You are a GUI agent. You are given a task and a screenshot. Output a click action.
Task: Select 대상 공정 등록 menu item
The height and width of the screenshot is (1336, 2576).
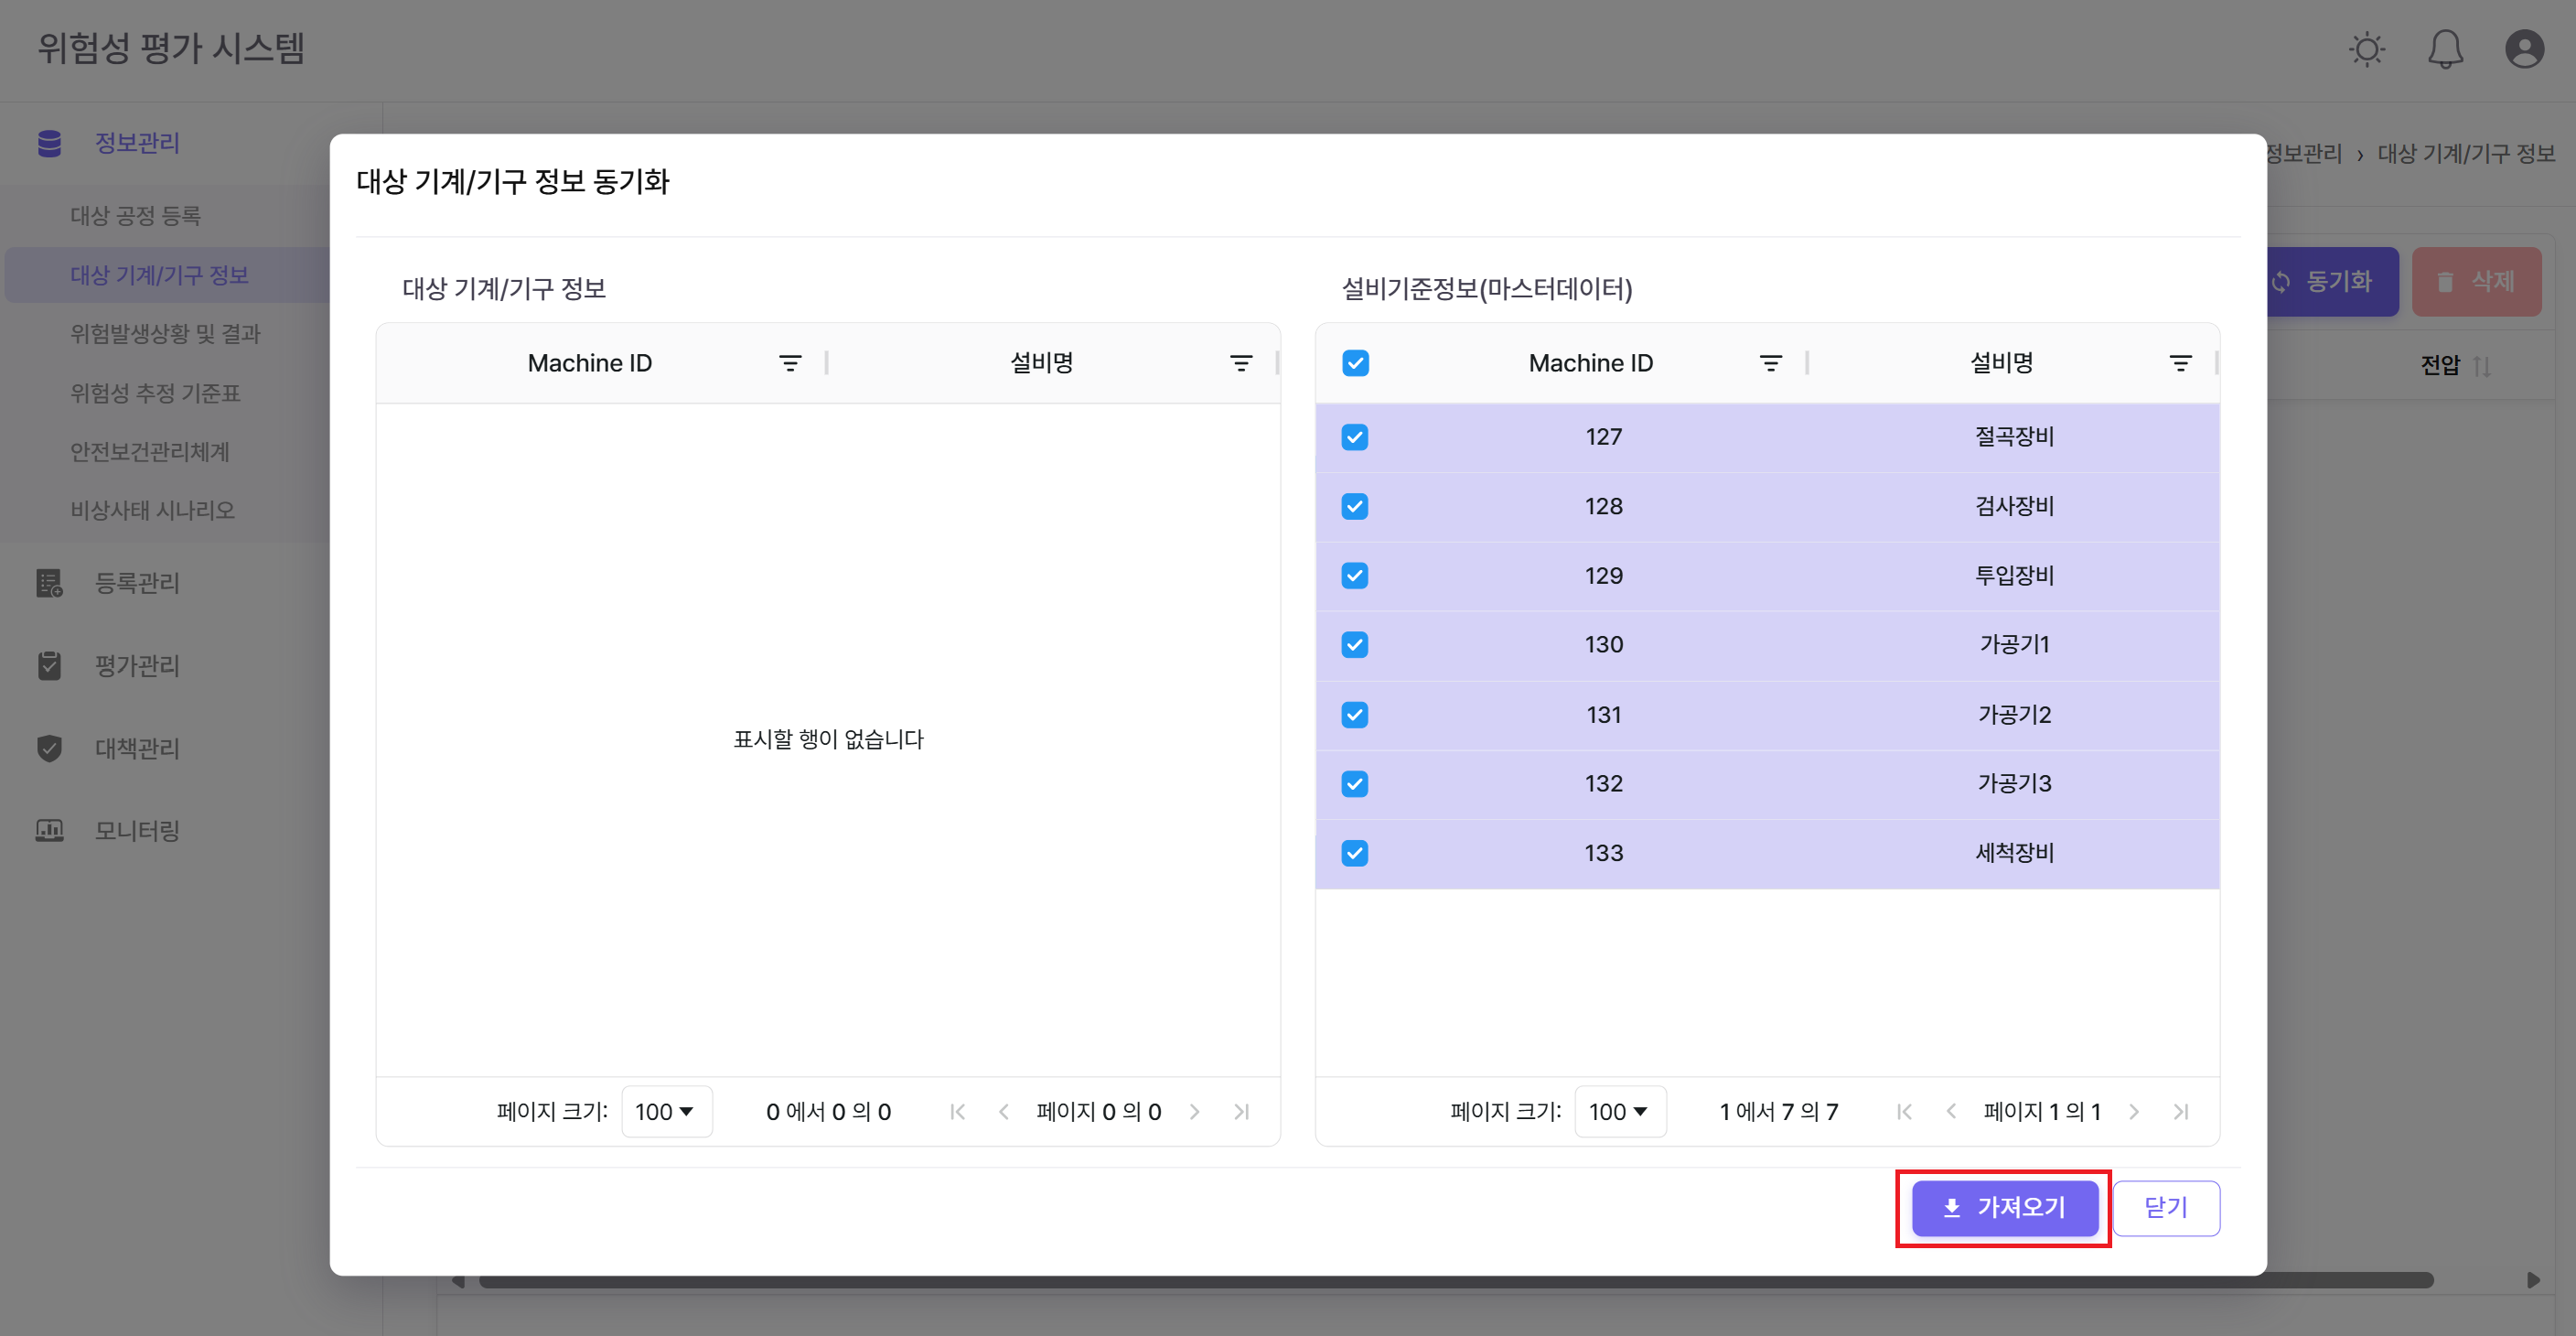click(x=136, y=215)
